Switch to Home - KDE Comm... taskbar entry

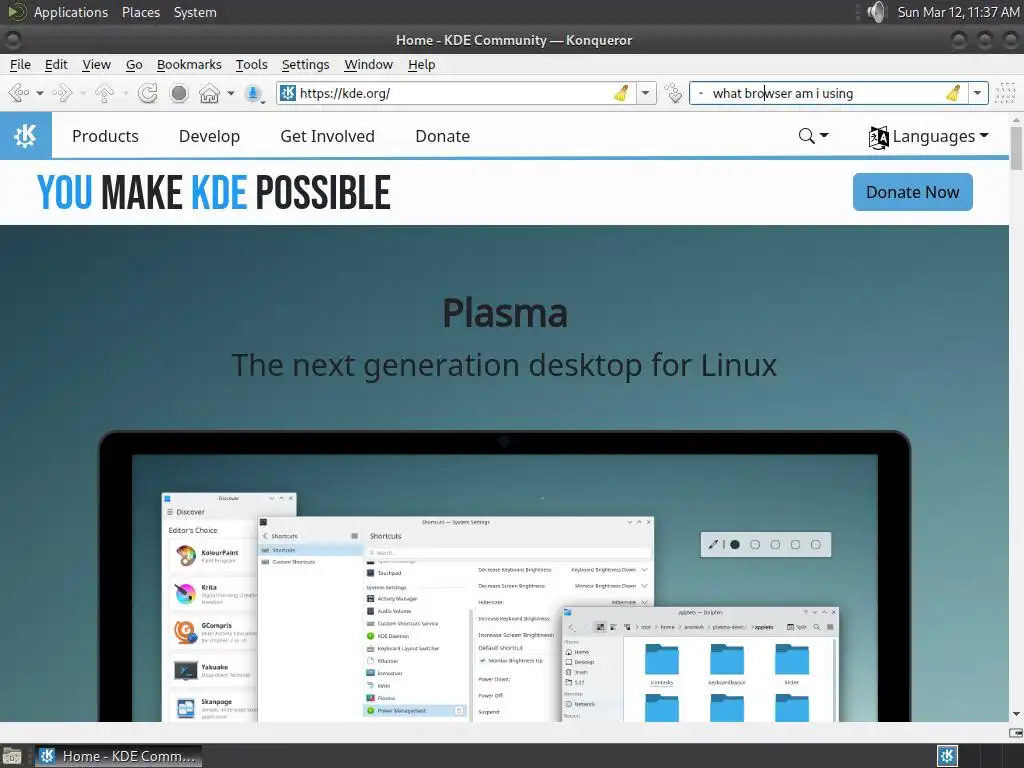point(118,756)
